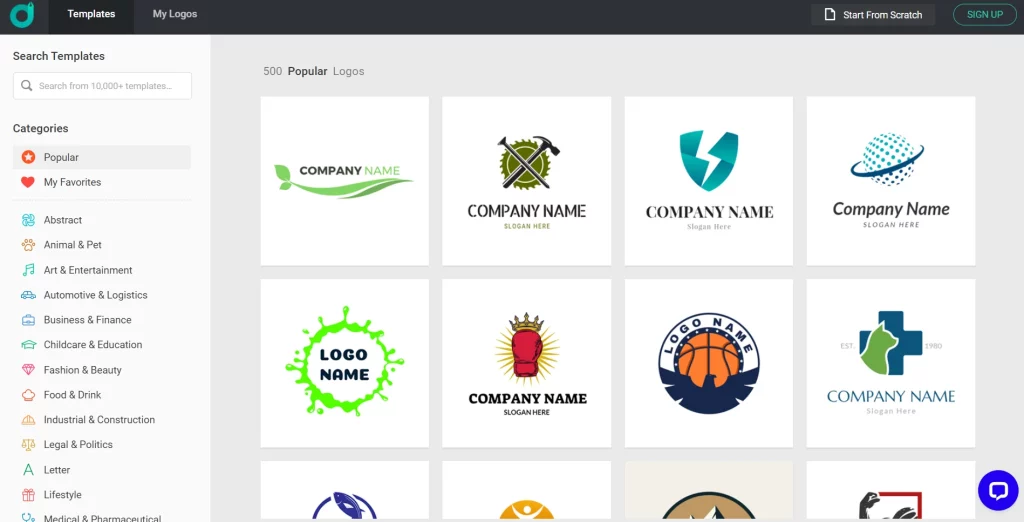The width and height of the screenshot is (1024, 522).
Task: Select the Abstract category icon
Action: [28, 220]
